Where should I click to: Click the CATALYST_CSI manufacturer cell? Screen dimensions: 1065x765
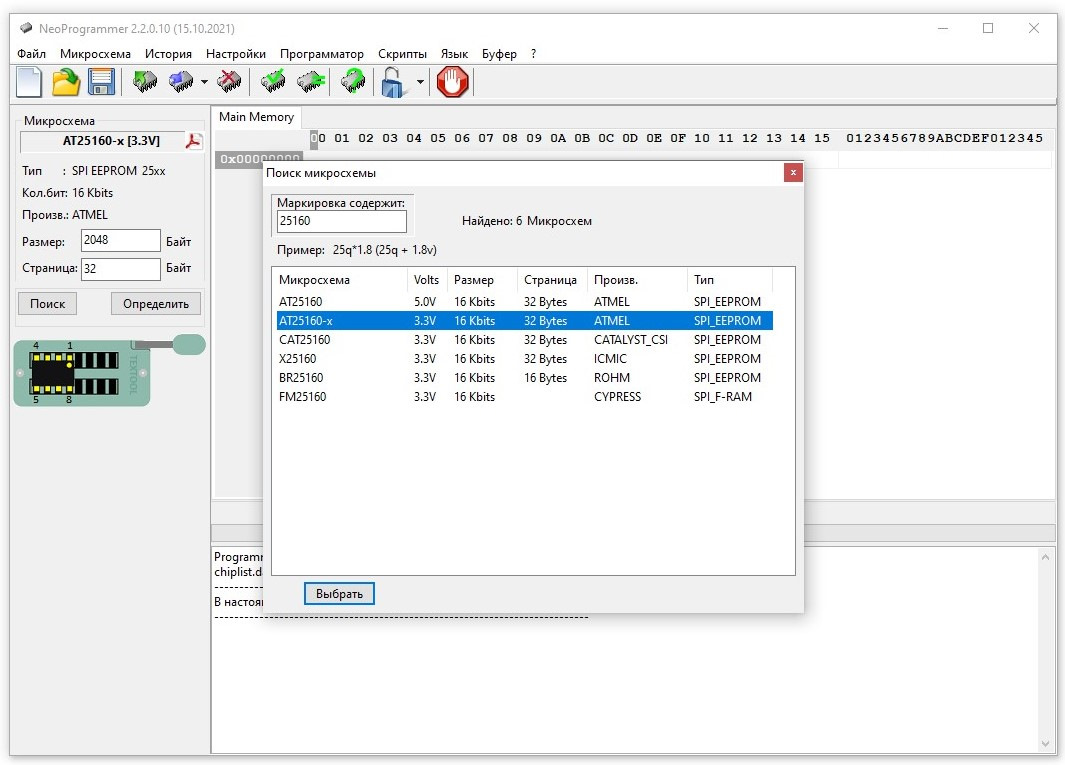pyautogui.click(x=630, y=340)
